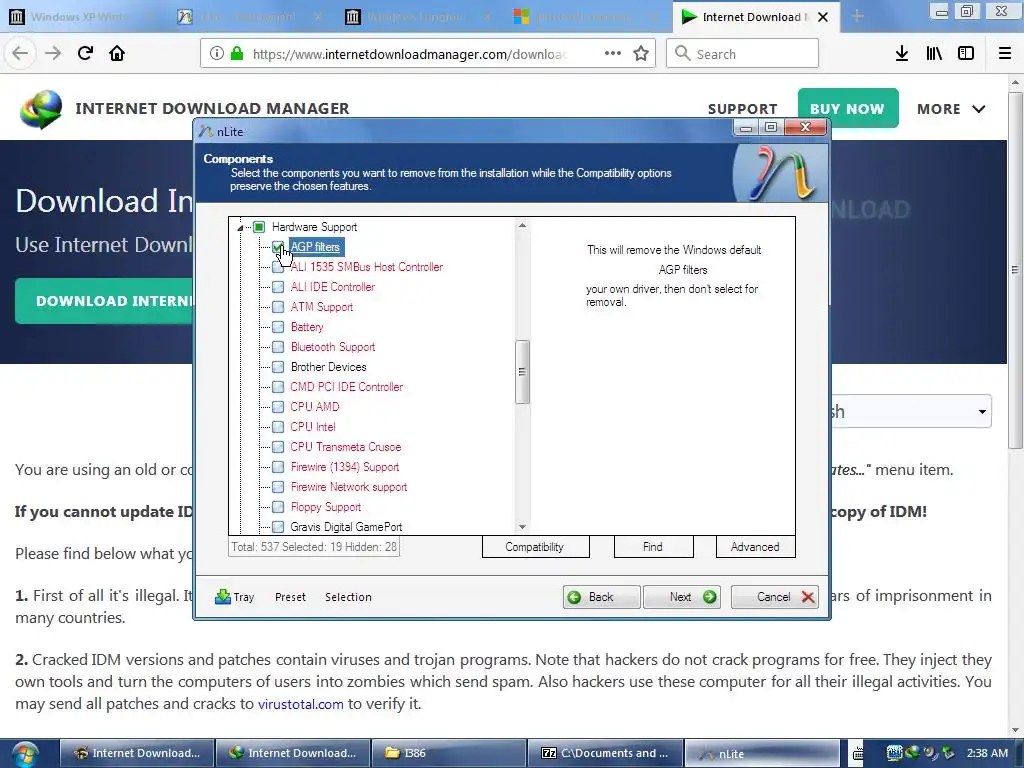This screenshot has width=1024, height=768.
Task: Click Next button in nLite
Action: [682, 597]
